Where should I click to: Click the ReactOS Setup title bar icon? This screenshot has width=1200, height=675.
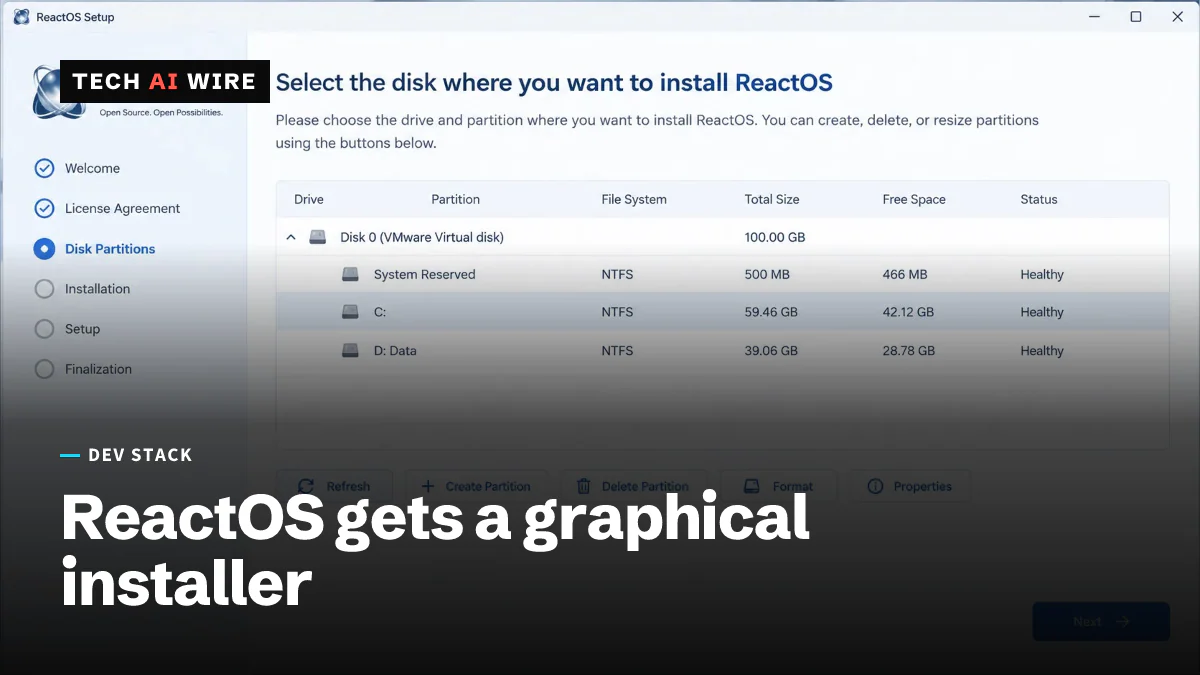click(x=21, y=17)
